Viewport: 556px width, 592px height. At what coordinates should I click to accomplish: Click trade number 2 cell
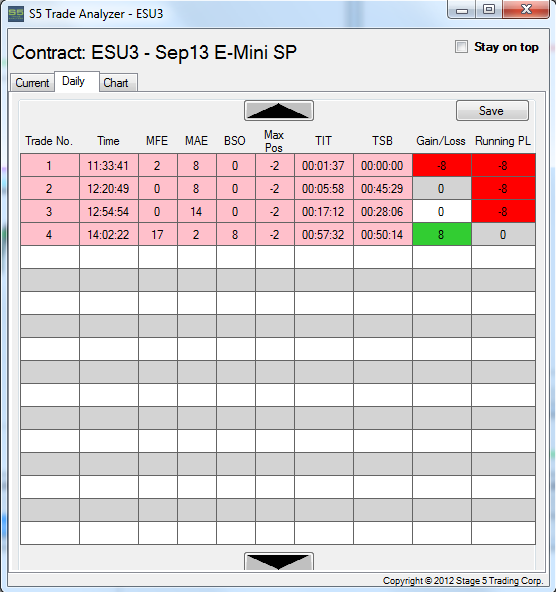[x=50, y=188]
